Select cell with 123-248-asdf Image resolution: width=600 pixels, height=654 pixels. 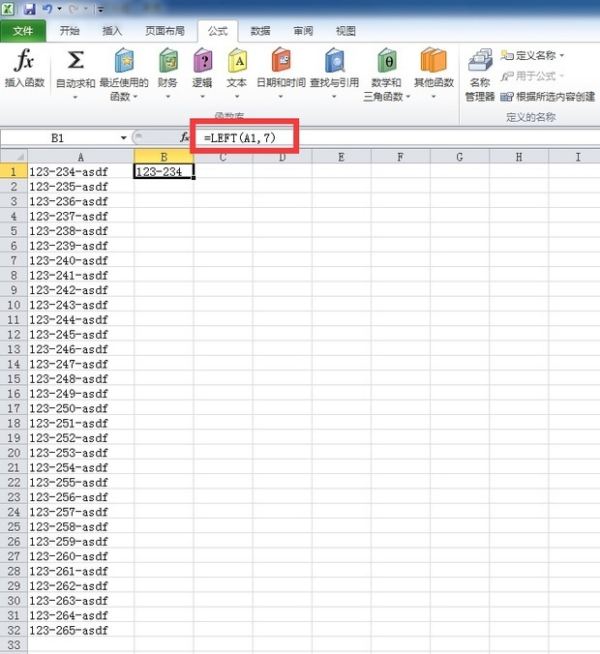(x=81, y=379)
